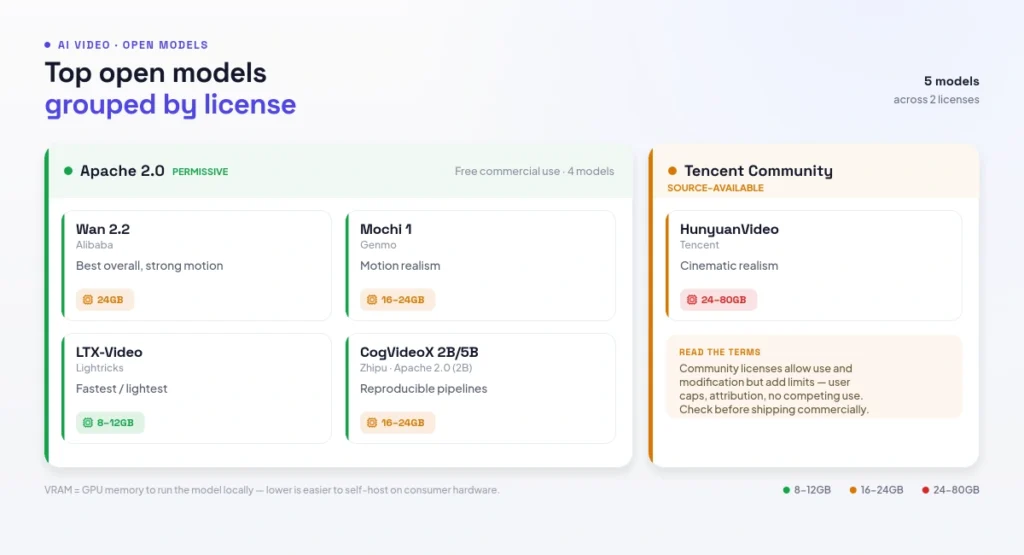Image resolution: width=1024 pixels, height=555 pixels.
Task: Click the chip icon in LTX-Video badge
Action: 88,422
